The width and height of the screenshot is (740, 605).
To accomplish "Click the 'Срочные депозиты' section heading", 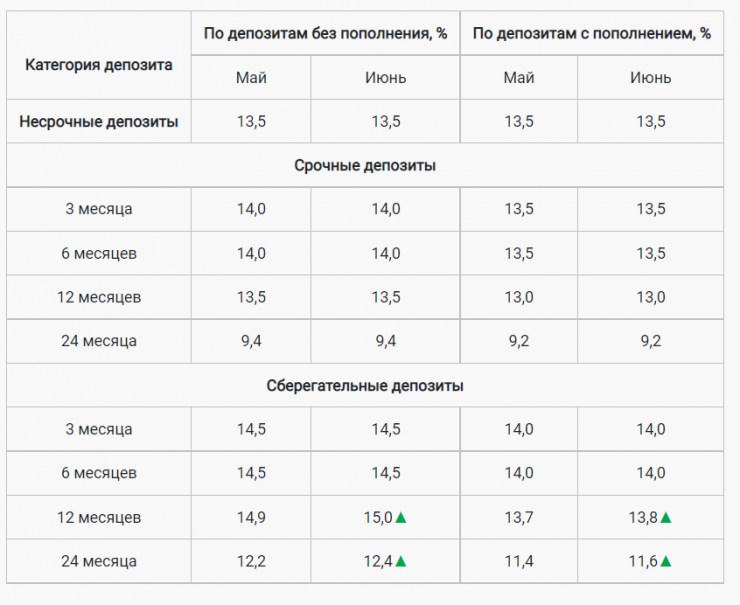I will [365, 166].
